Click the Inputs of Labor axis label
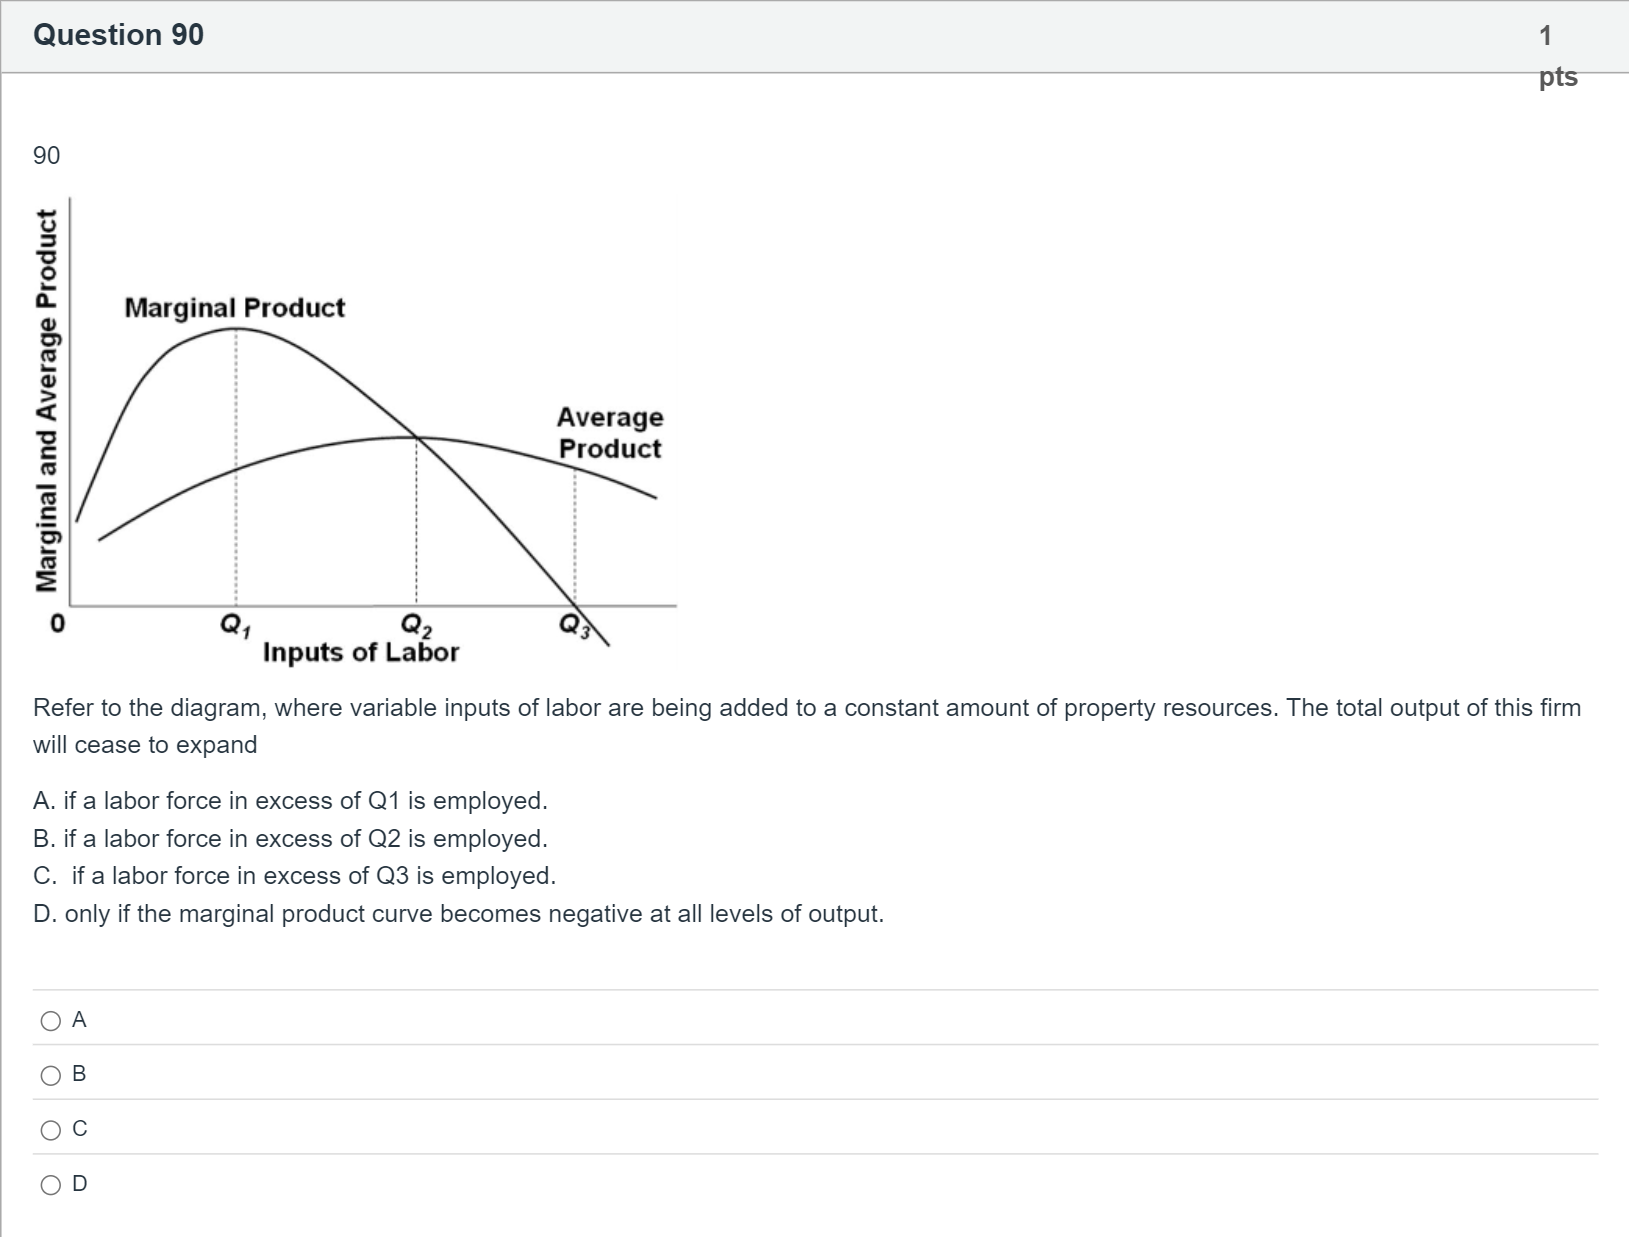This screenshot has width=1629, height=1237. [x=361, y=653]
